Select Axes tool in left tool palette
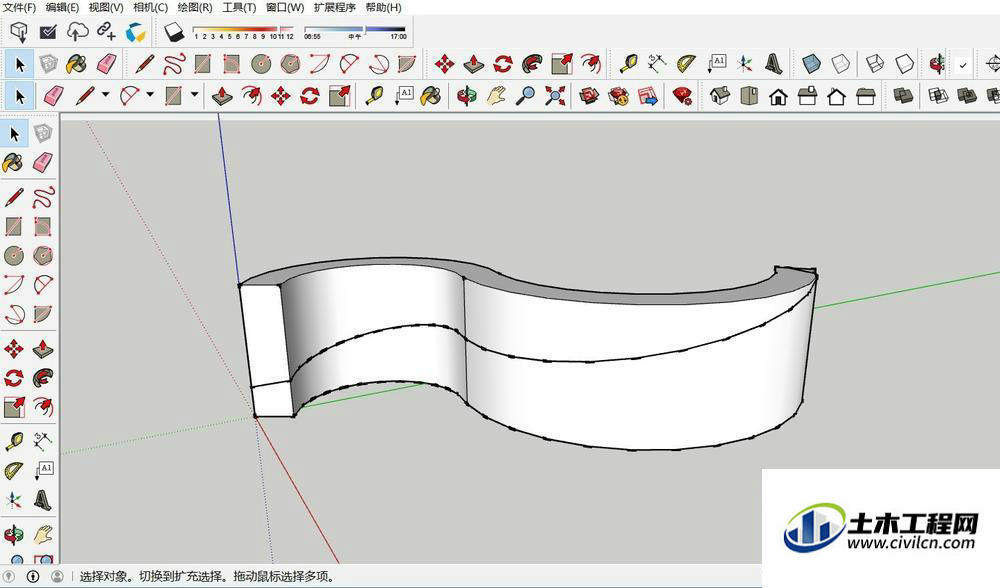 [x=13, y=500]
